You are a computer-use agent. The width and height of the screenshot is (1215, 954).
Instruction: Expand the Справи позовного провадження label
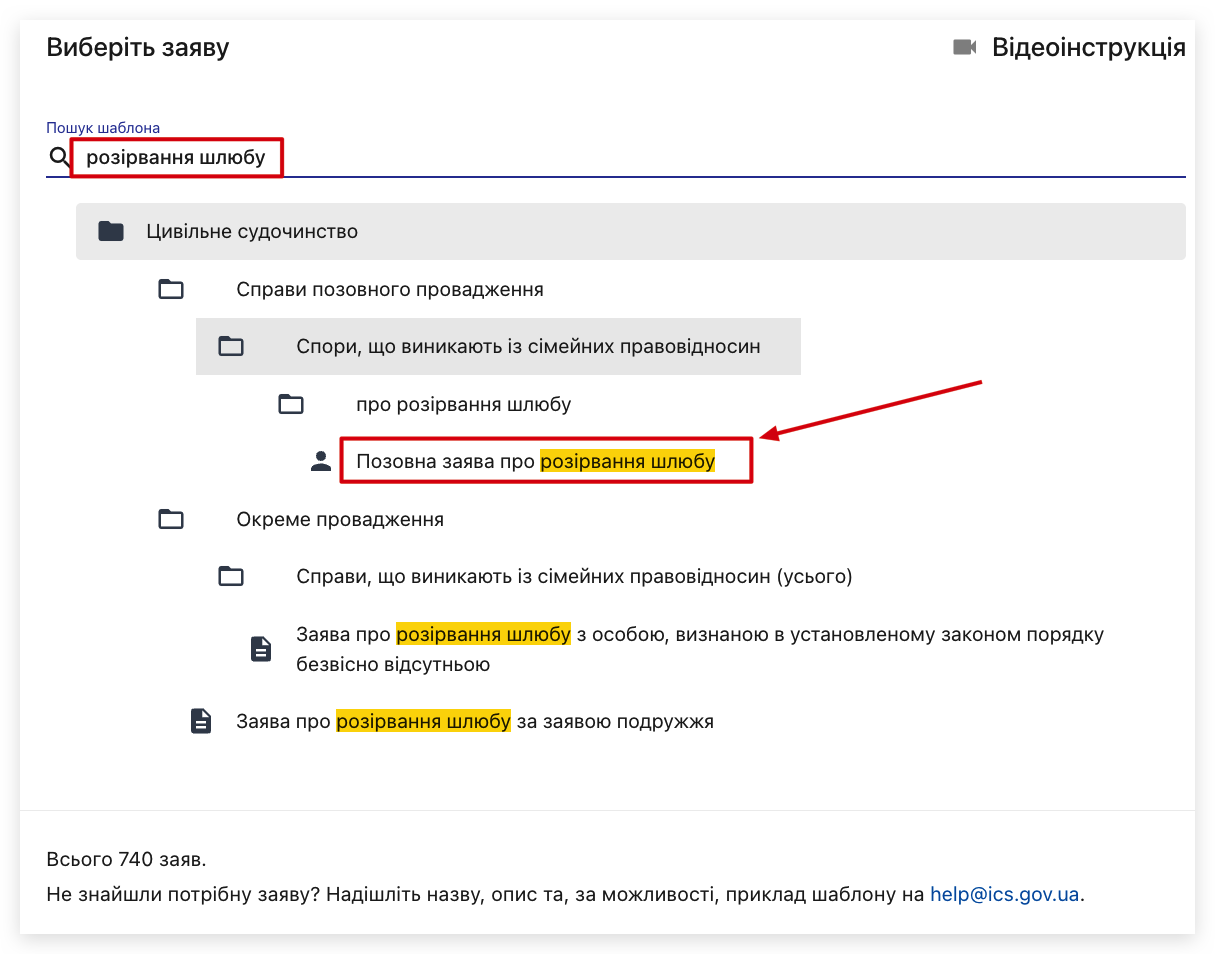[390, 290]
